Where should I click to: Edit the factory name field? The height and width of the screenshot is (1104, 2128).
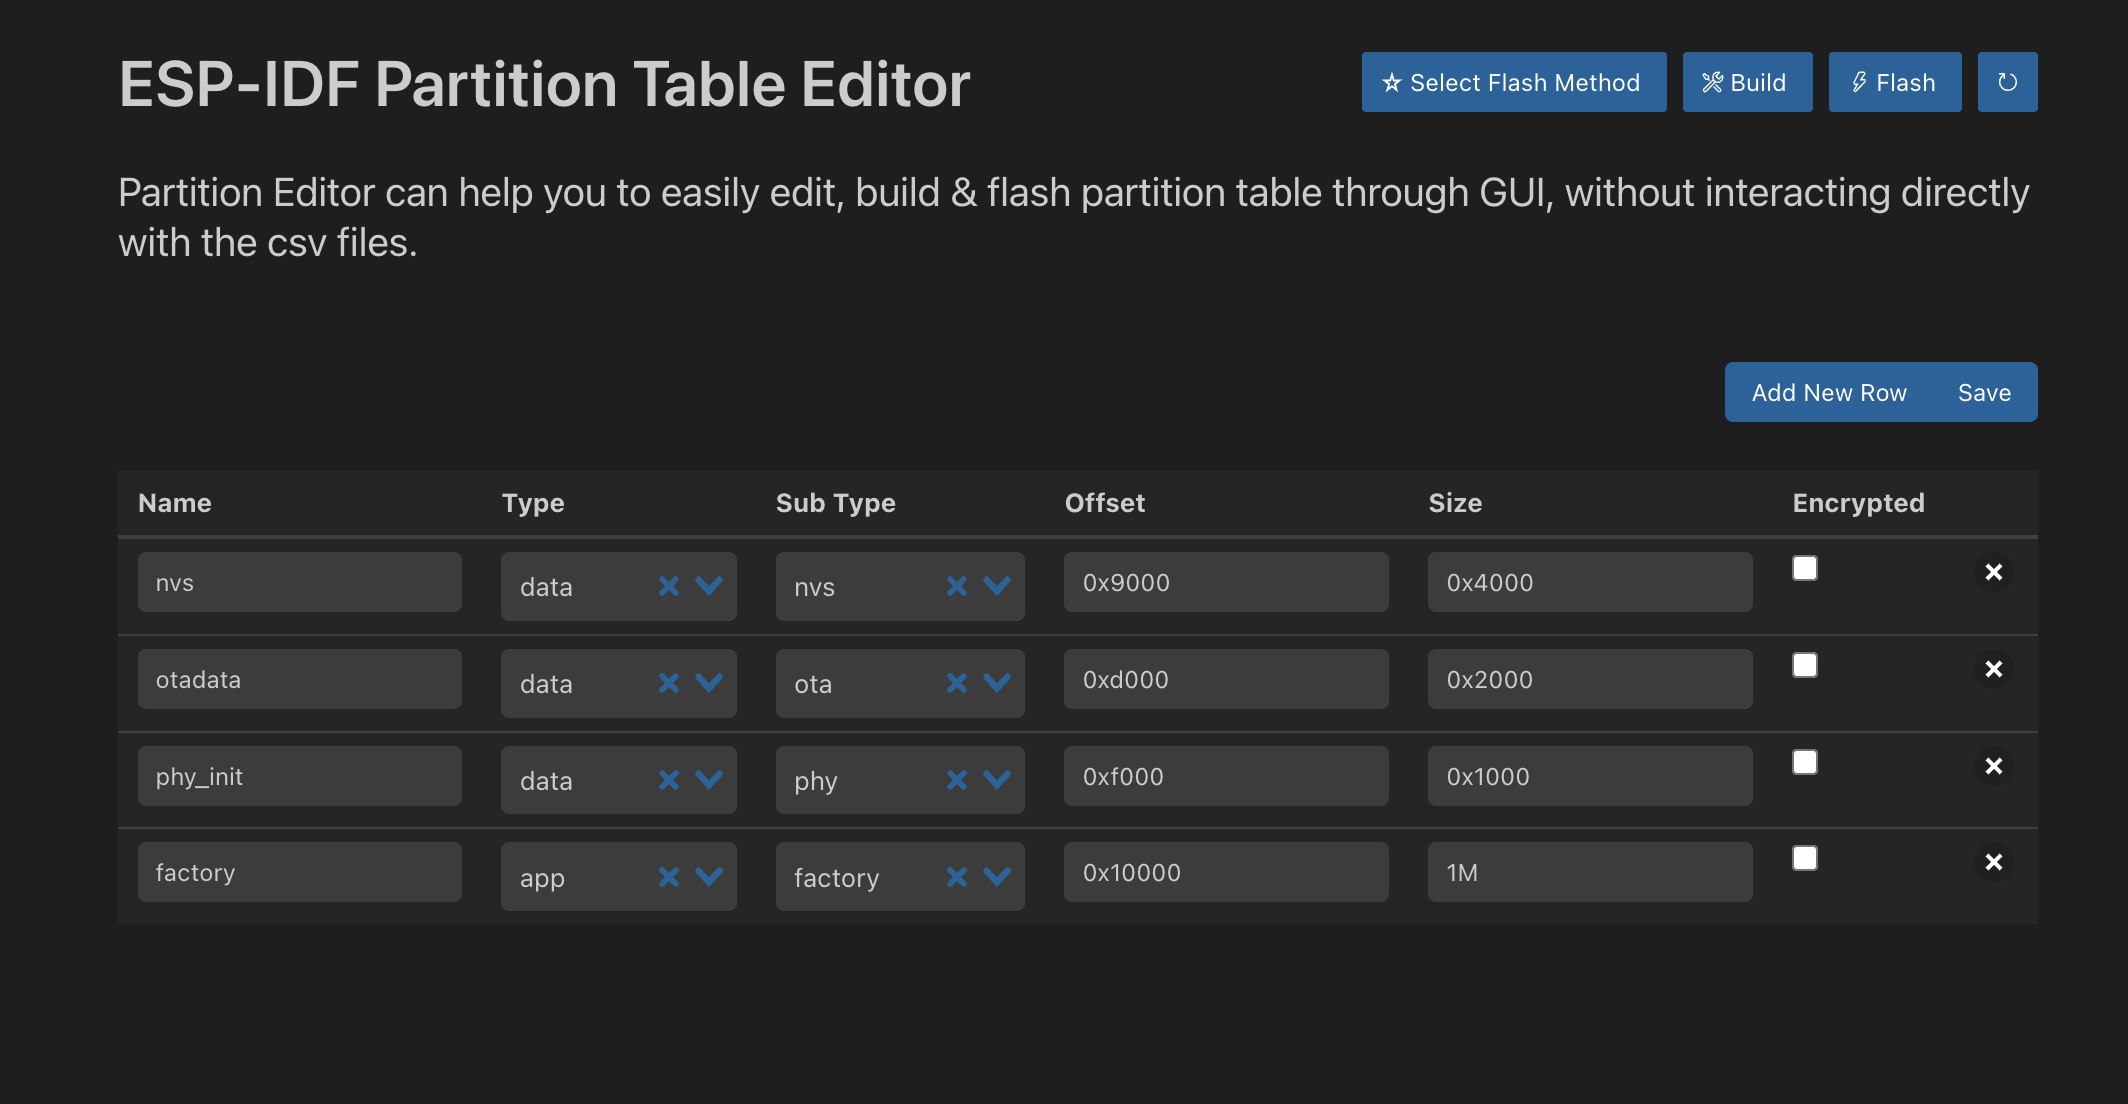click(300, 872)
